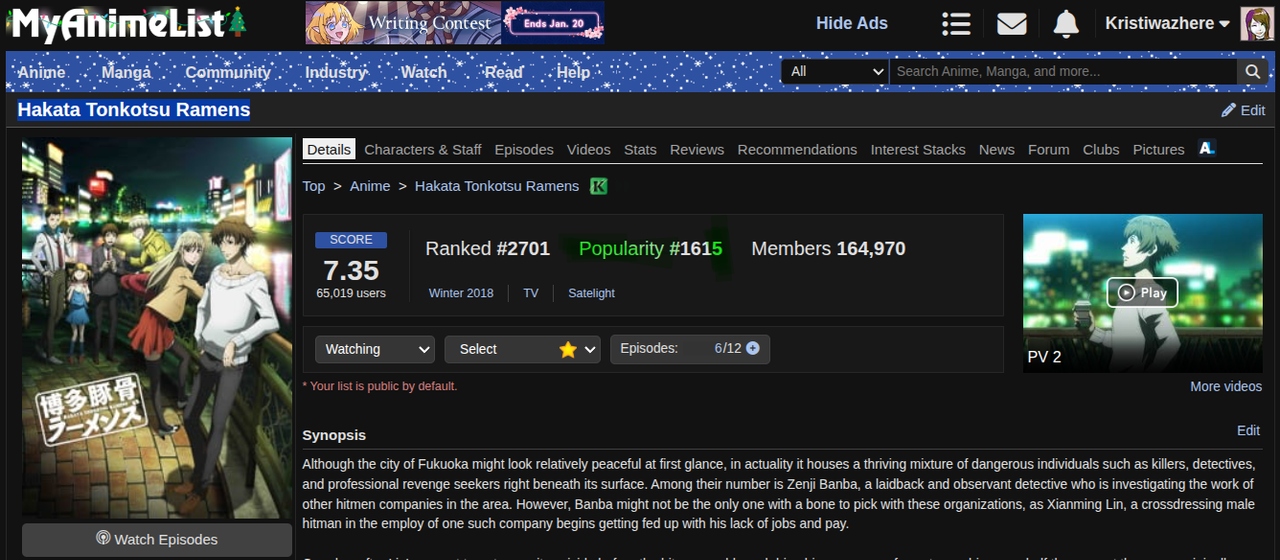This screenshot has width=1280, height=560.
Task: Open the score Select dropdown
Action: click(x=522, y=349)
